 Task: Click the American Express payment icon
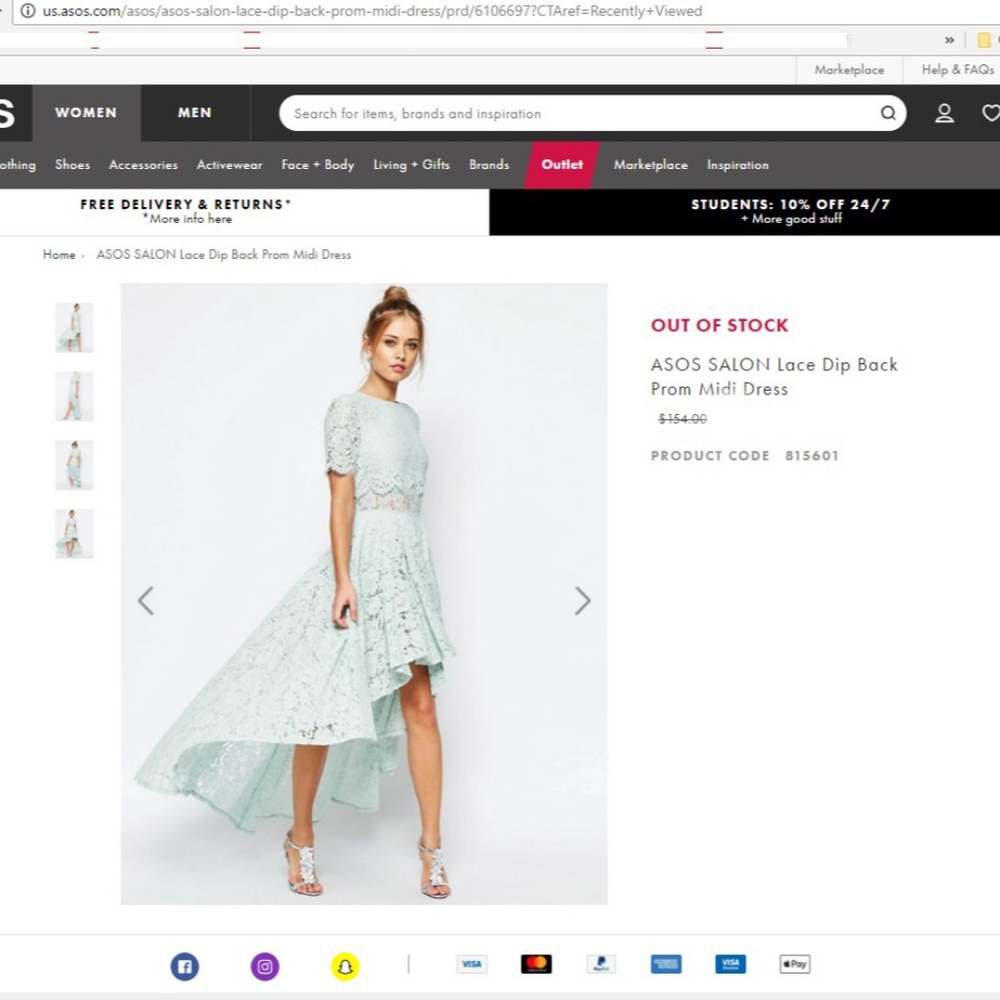(x=666, y=964)
